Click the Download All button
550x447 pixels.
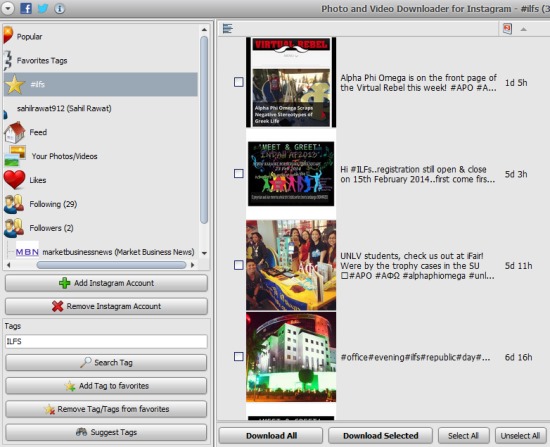[271, 436]
